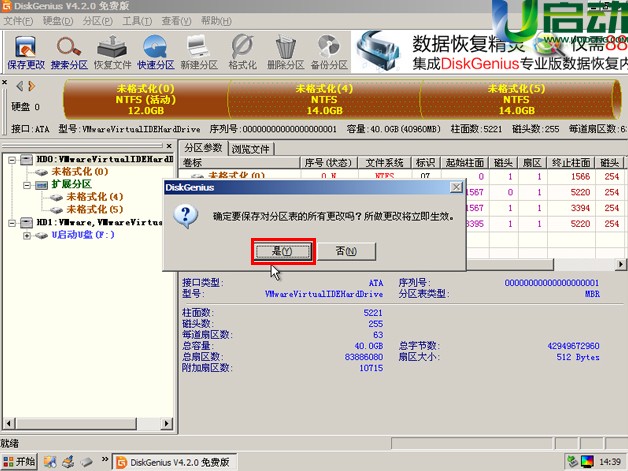Collapse the HD1 tree node
Image resolution: width=628 pixels, height=471 pixels.
pos(12,223)
